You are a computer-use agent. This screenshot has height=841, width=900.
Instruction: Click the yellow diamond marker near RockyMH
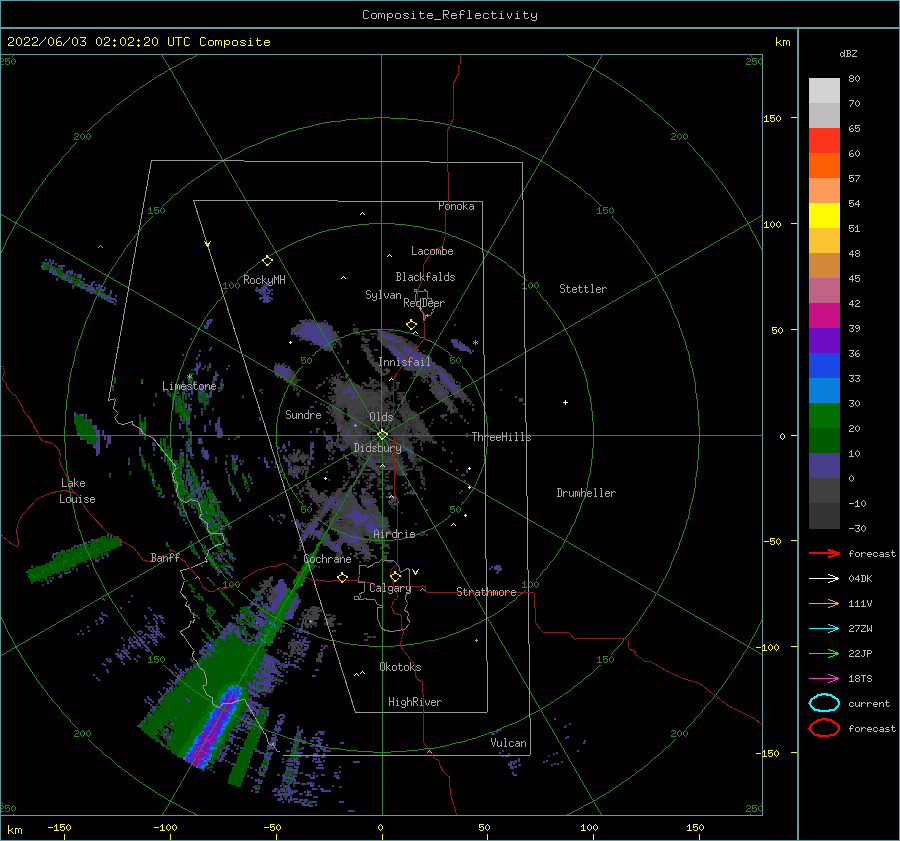267,261
